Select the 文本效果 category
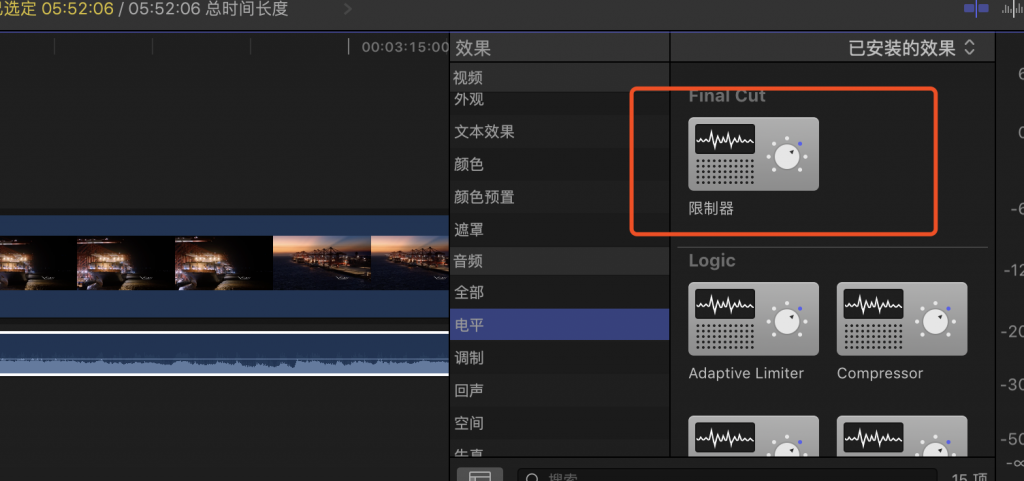This screenshot has height=481, width=1024. point(484,132)
